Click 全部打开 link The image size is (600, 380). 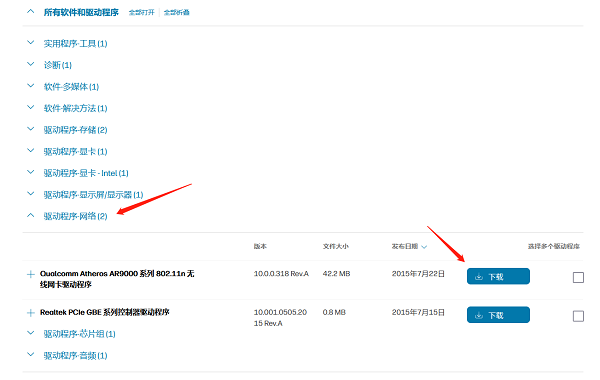(142, 12)
